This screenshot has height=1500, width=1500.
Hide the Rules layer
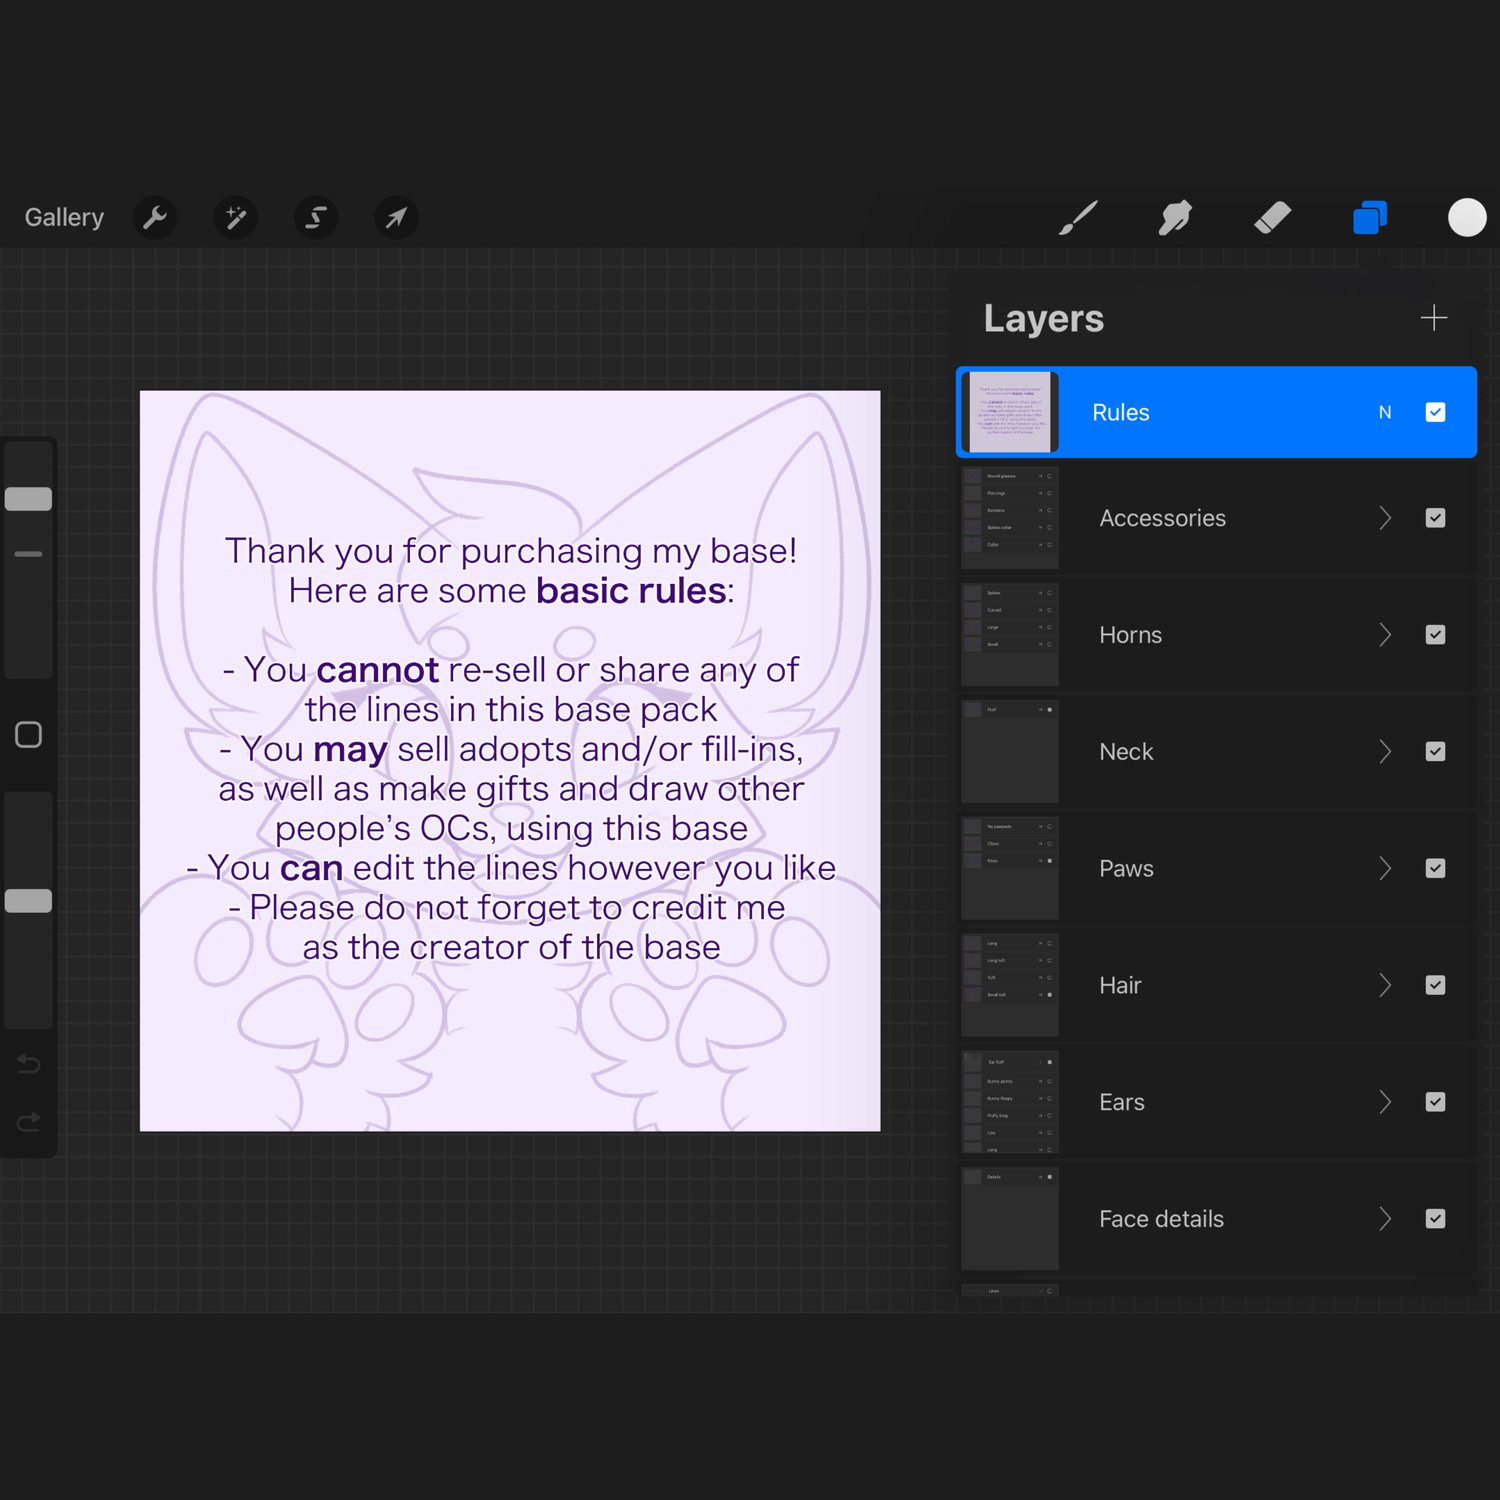click(1435, 412)
